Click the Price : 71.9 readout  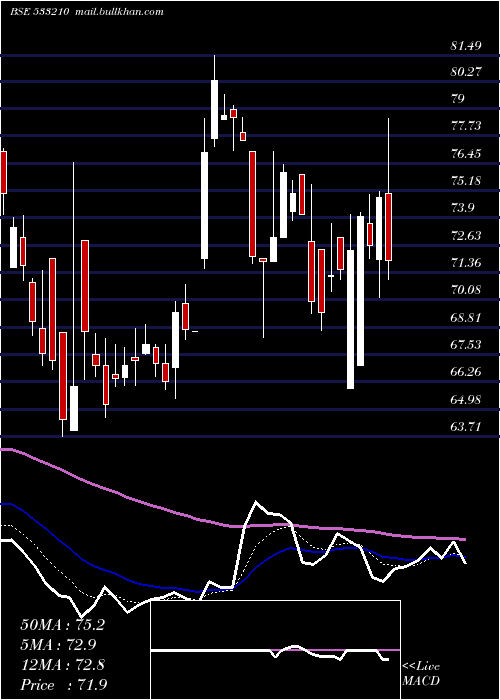coord(63,684)
